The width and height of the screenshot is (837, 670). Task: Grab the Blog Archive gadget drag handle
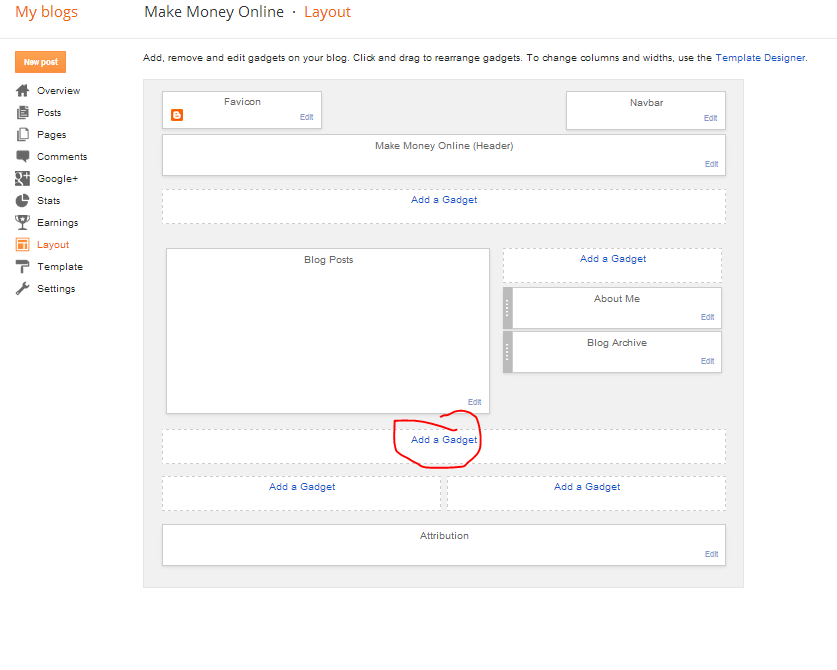tap(508, 352)
